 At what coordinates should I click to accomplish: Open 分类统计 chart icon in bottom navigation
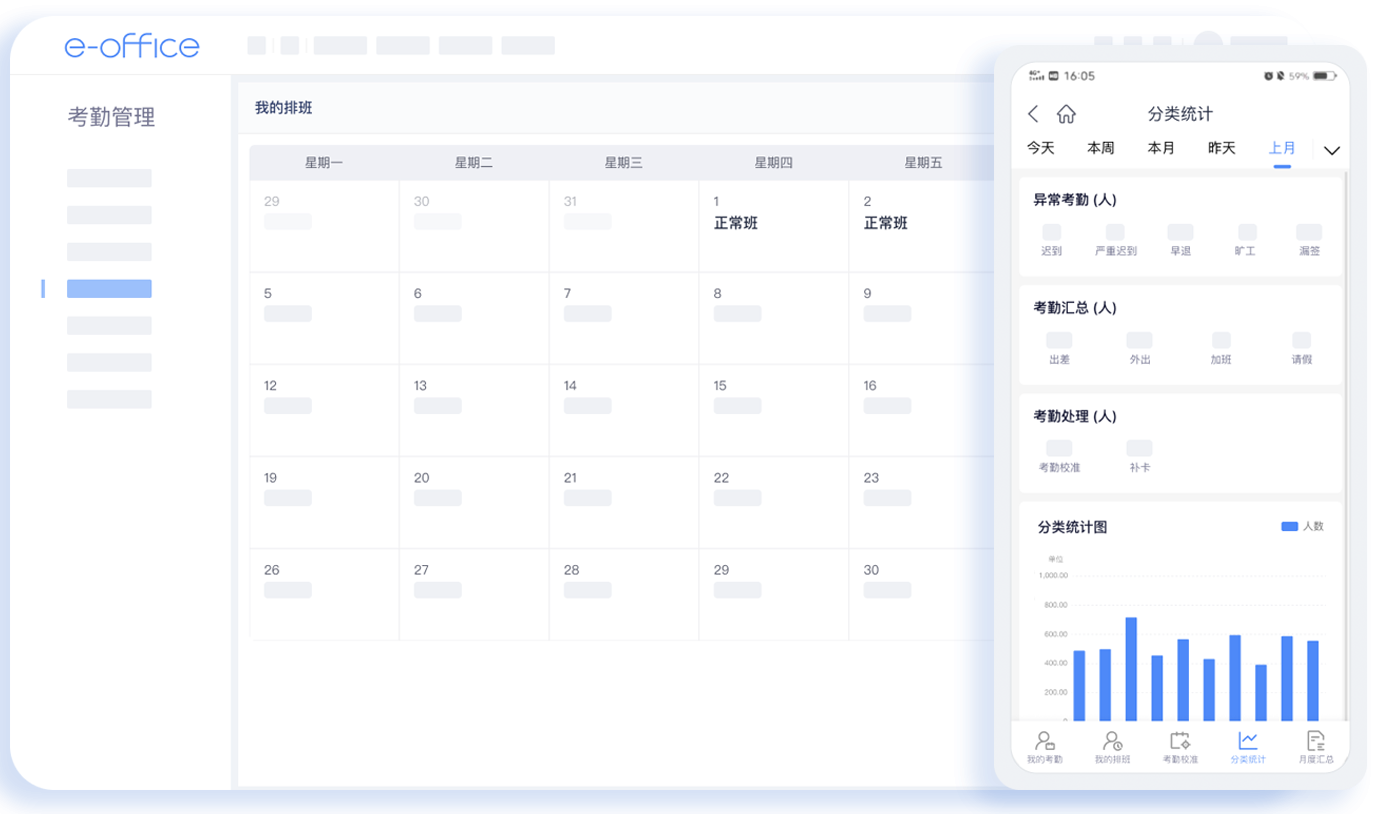coord(1248,741)
